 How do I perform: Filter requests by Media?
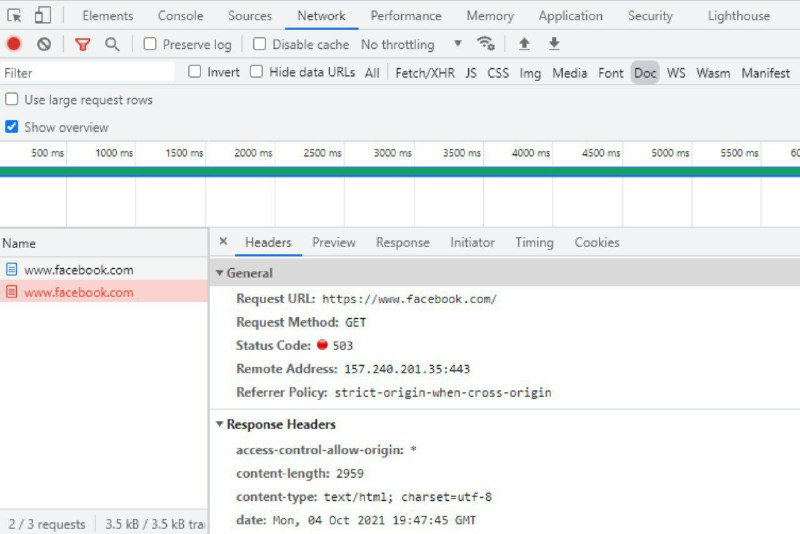tap(569, 73)
